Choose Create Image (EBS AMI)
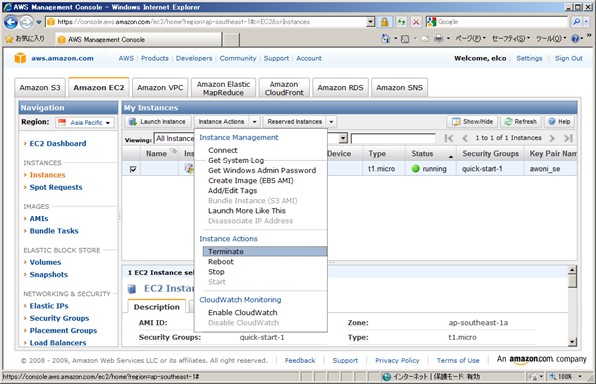This screenshot has width=596, height=384. point(250,181)
